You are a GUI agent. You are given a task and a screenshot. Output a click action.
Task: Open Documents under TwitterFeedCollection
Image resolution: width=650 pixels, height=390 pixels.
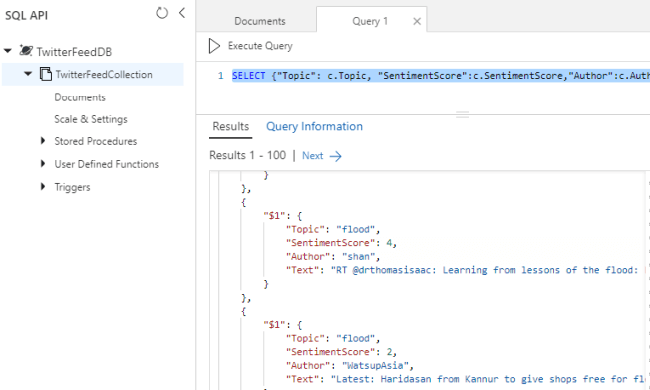coord(80,97)
